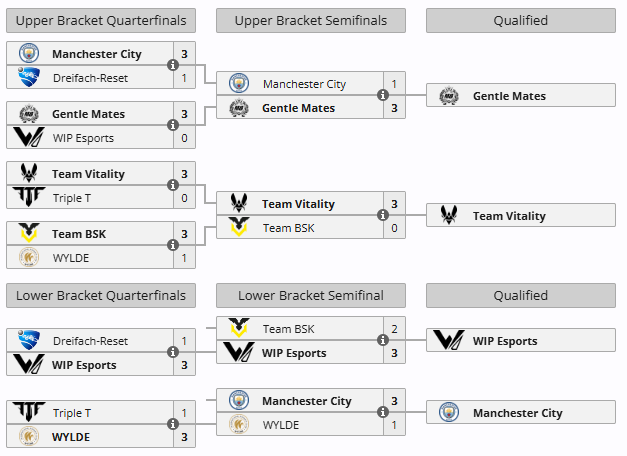The image size is (627, 456).
Task: Show info for Triple T vs WYLDE match
Action: point(173,425)
